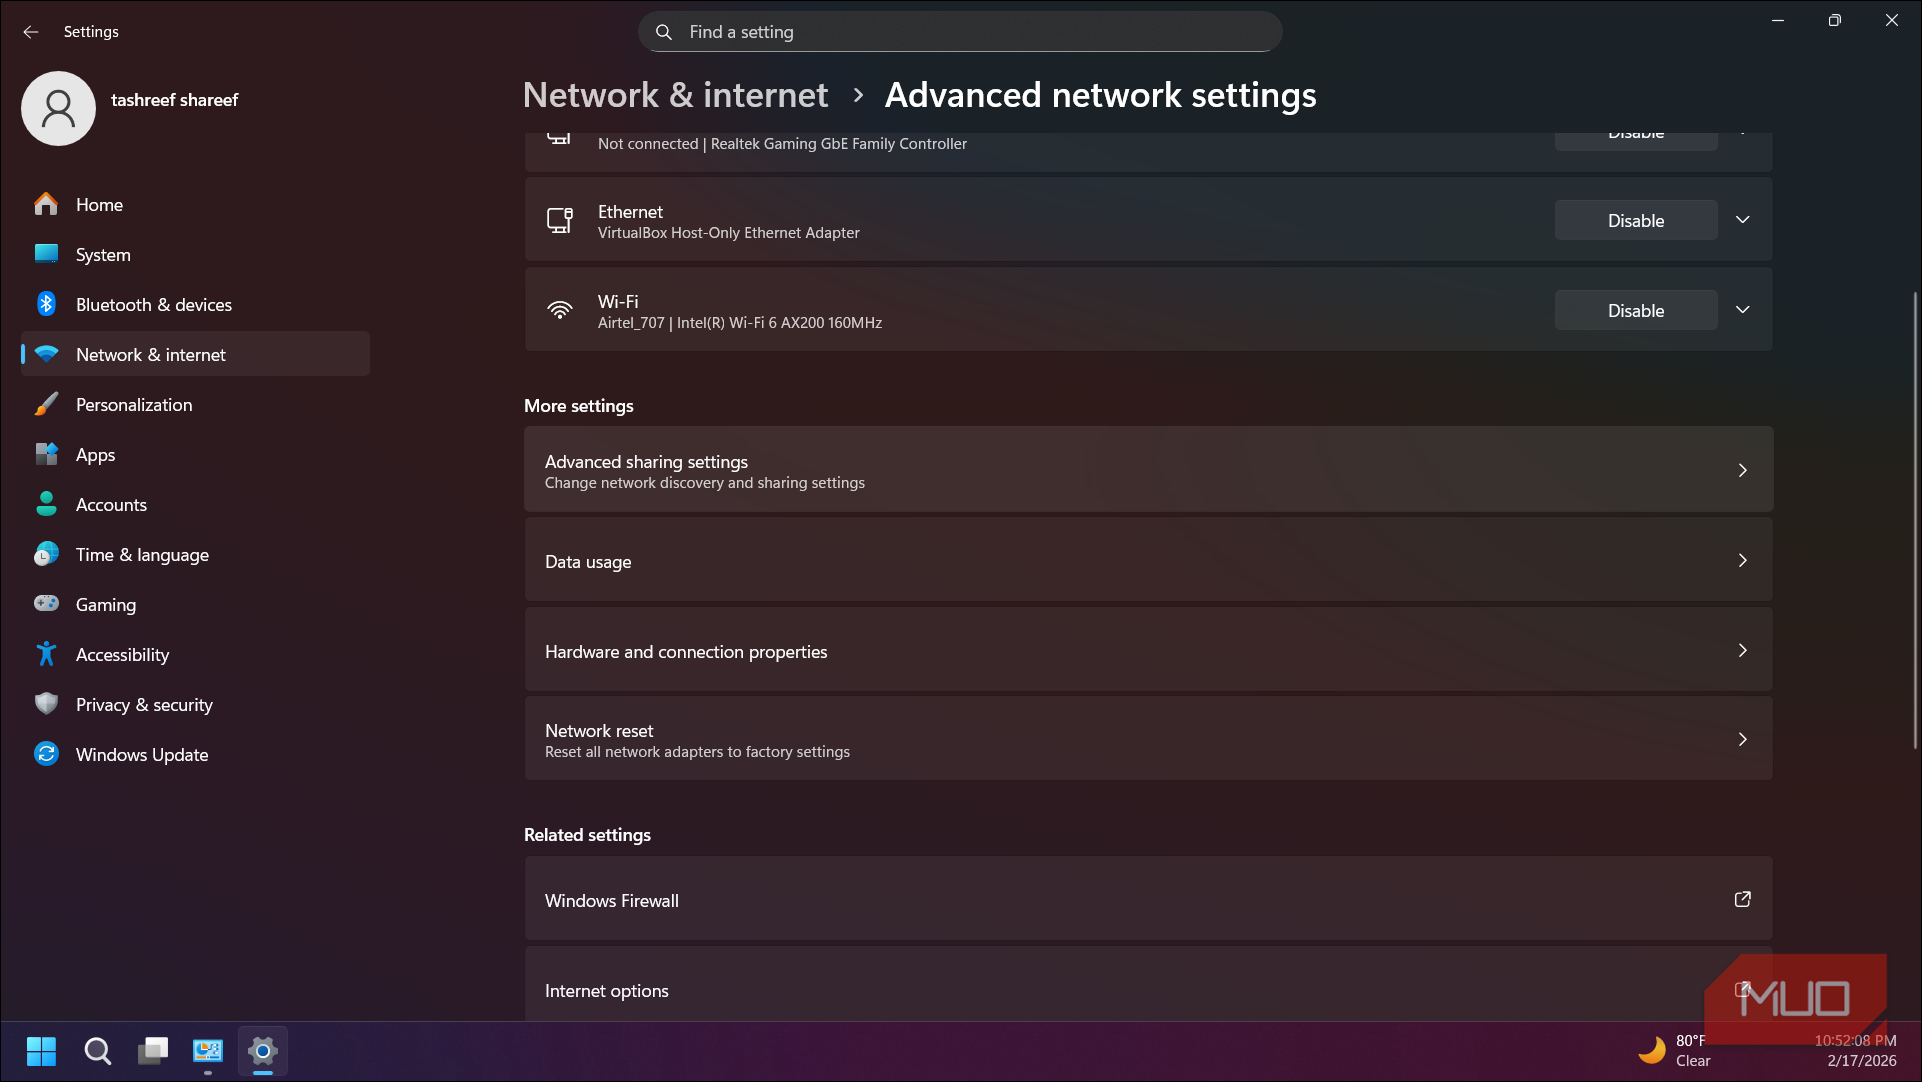The height and width of the screenshot is (1082, 1922).
Task: Open the taskbar app with the monitor icon
Action: pos(208,1051)
